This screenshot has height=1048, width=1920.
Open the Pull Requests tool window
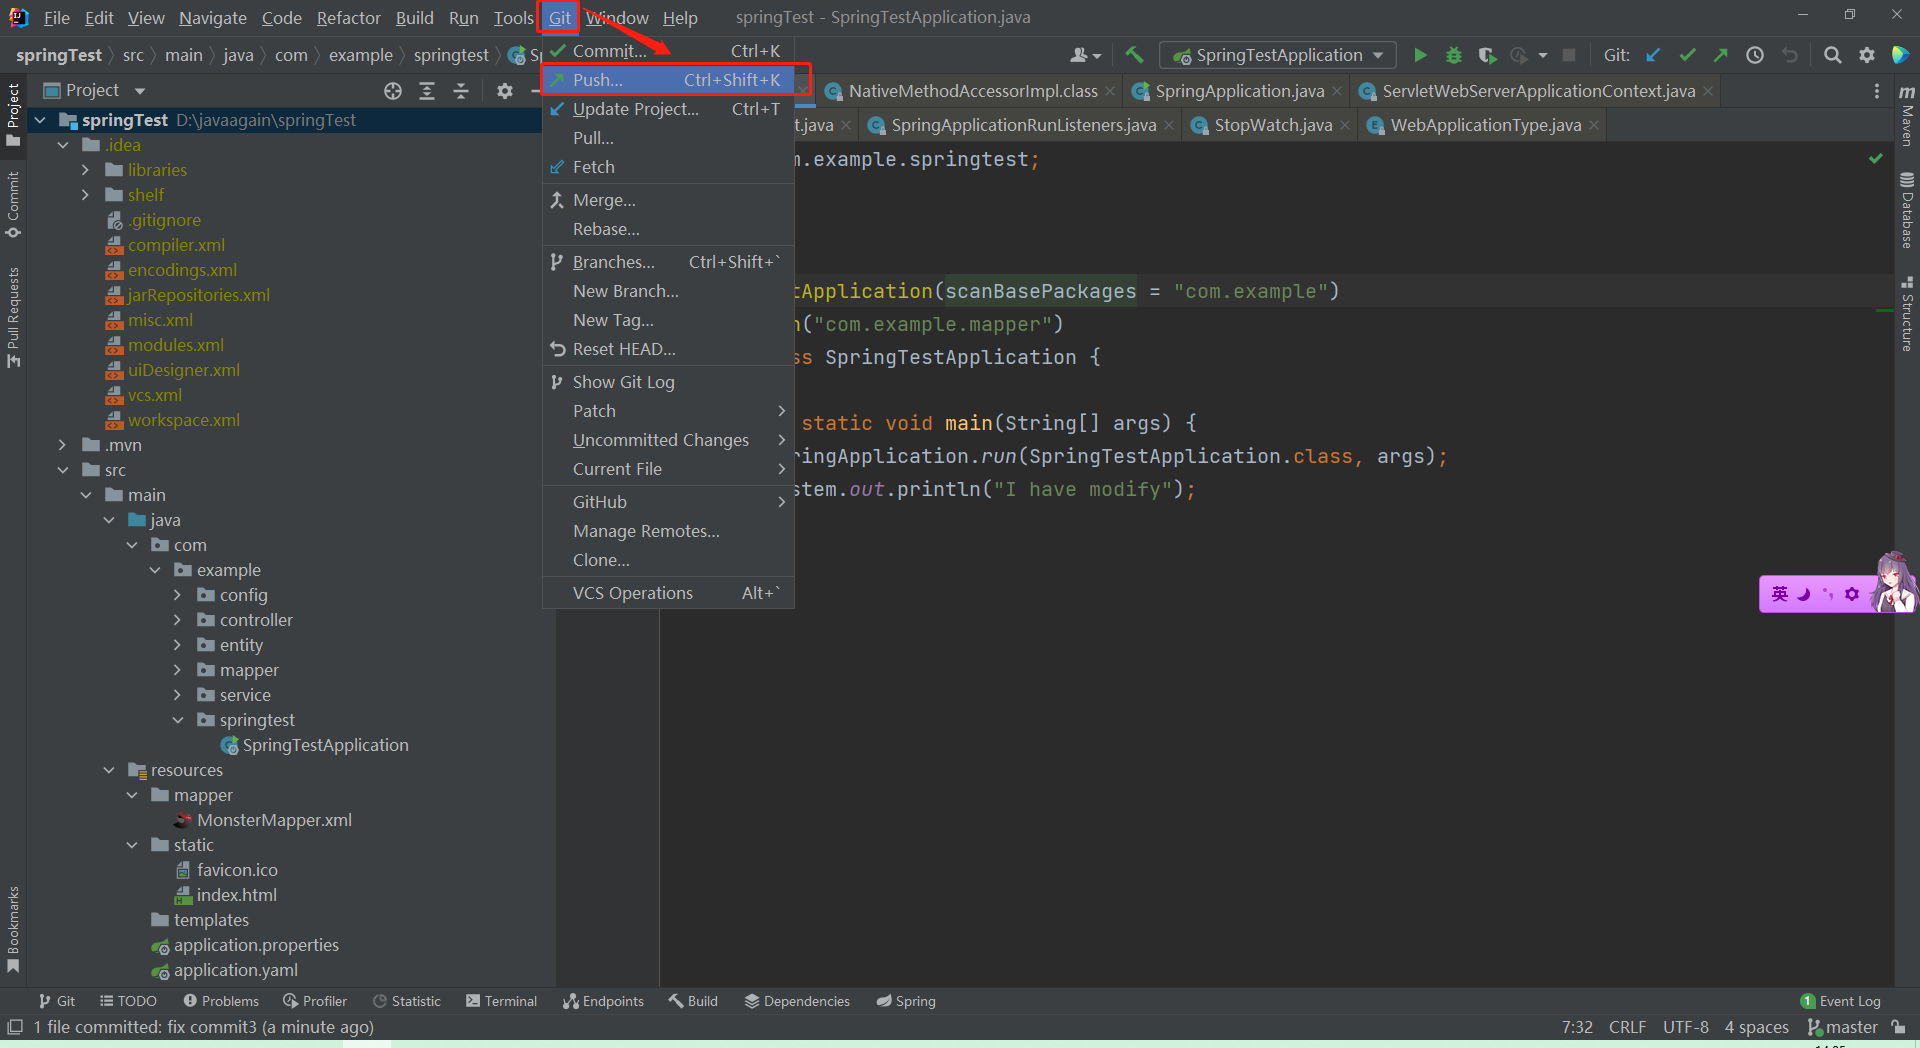[13, 317]
